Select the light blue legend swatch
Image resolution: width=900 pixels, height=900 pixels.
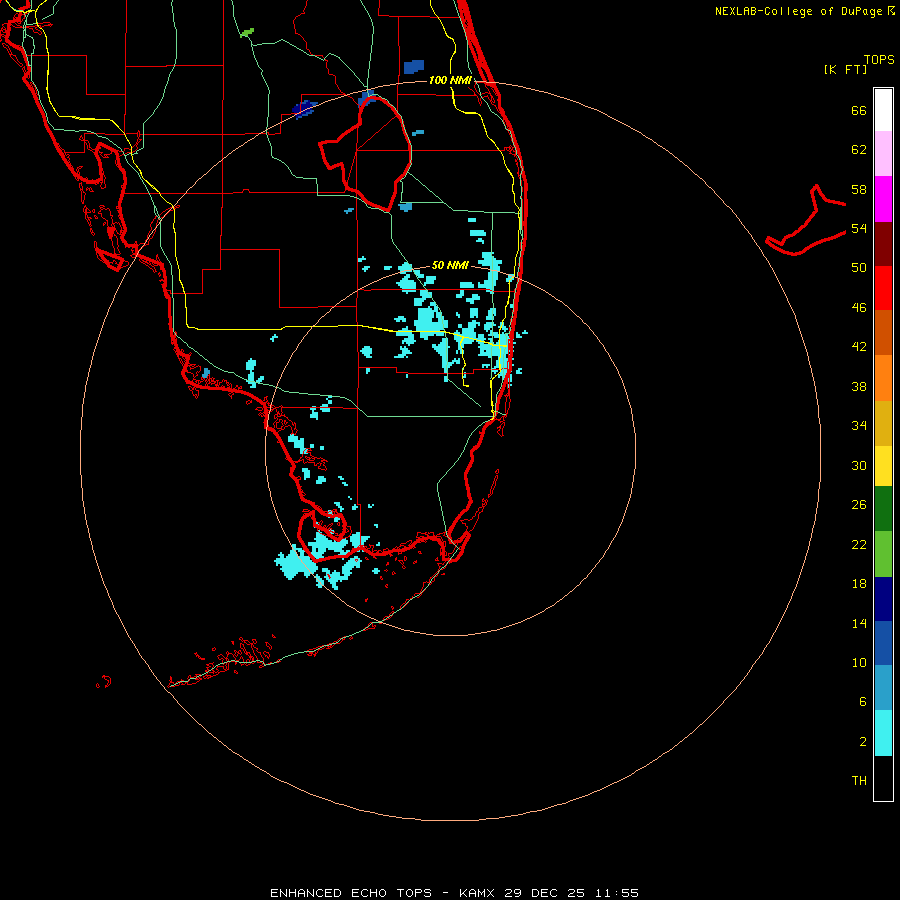[883, 688]
